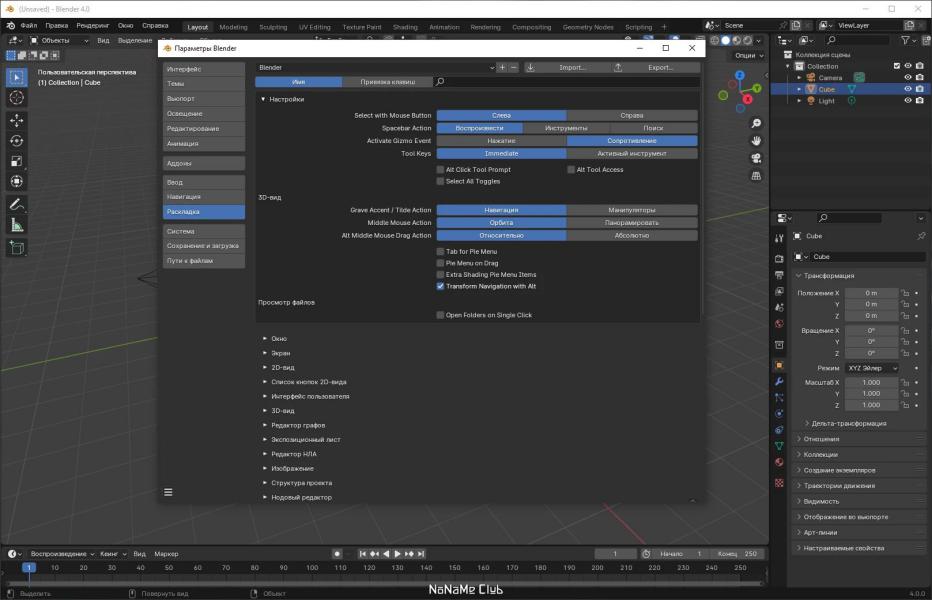Screen dimensions: 932x600
Task: Click the current frame marker in timeline
Action: coord(29,568)
